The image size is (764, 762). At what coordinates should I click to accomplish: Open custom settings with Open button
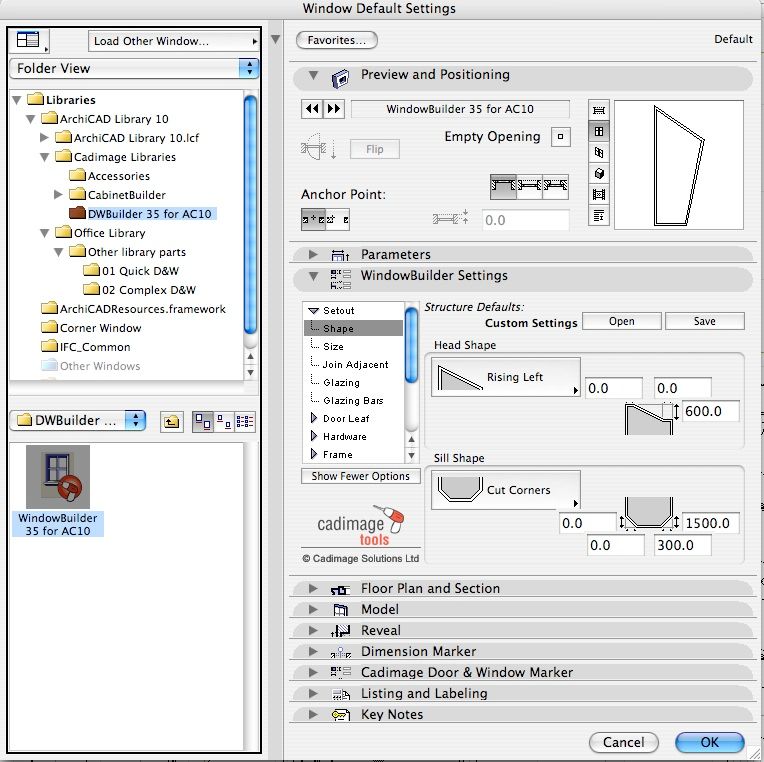coord(622,322)
